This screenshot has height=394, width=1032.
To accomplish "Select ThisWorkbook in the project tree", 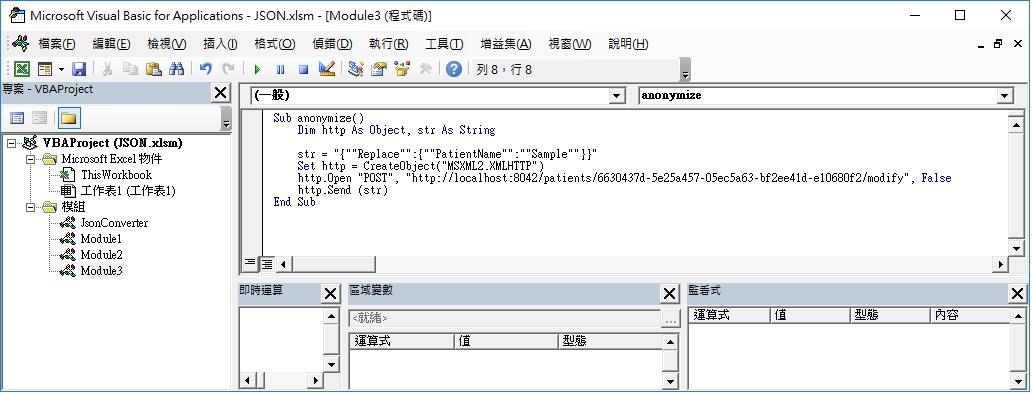I will 116,175.
